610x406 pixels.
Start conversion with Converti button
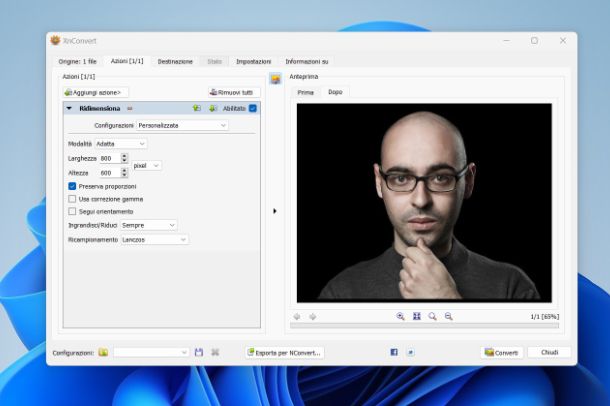[501, 353]
